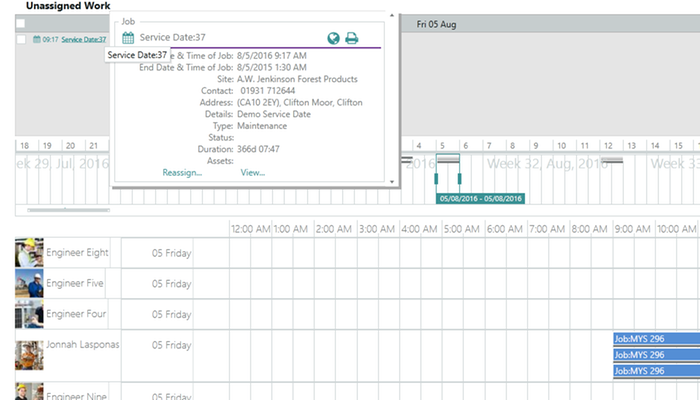Click the site name A.W. Jenkinson Forest Products

click(297, 79)
